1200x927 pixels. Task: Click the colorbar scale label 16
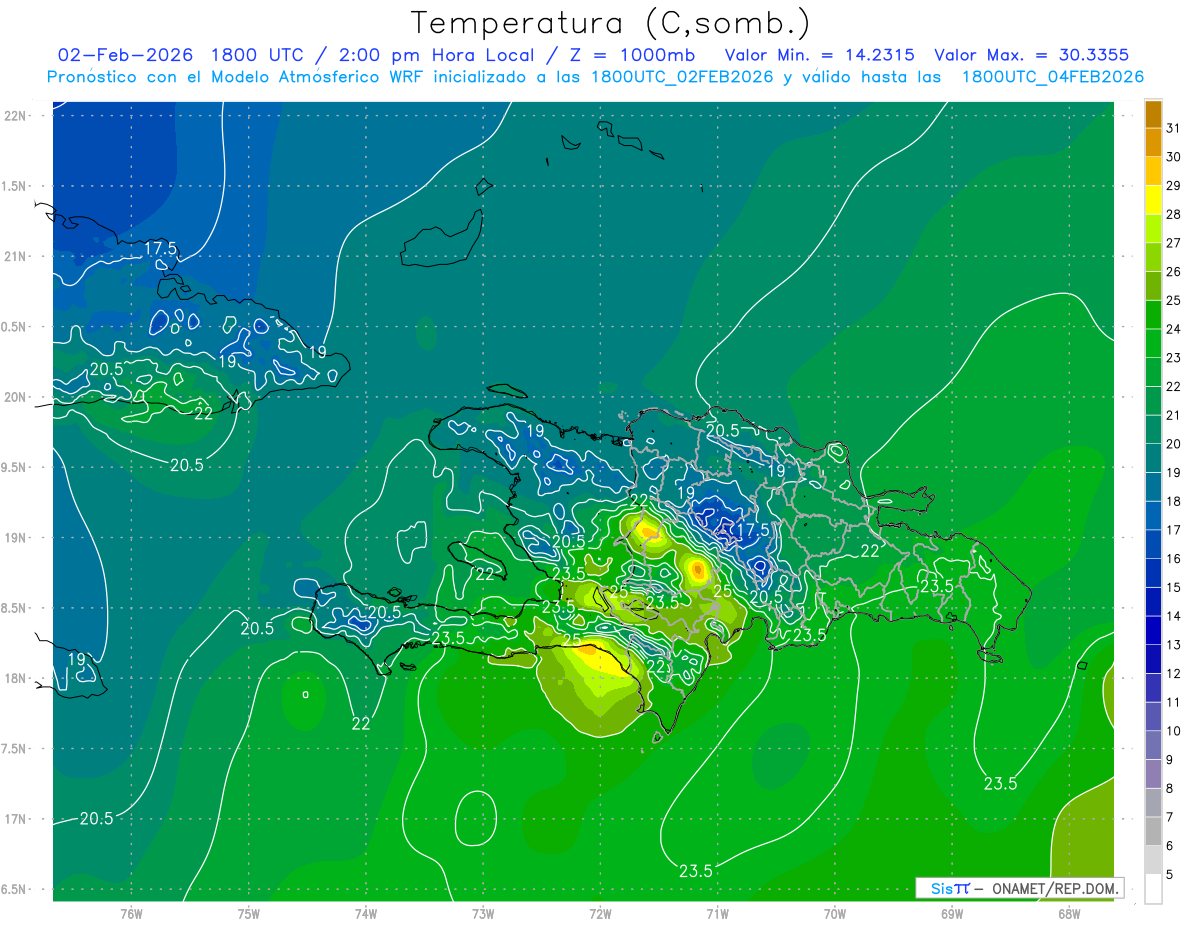pyautogui.click(x=1174, y=559)
